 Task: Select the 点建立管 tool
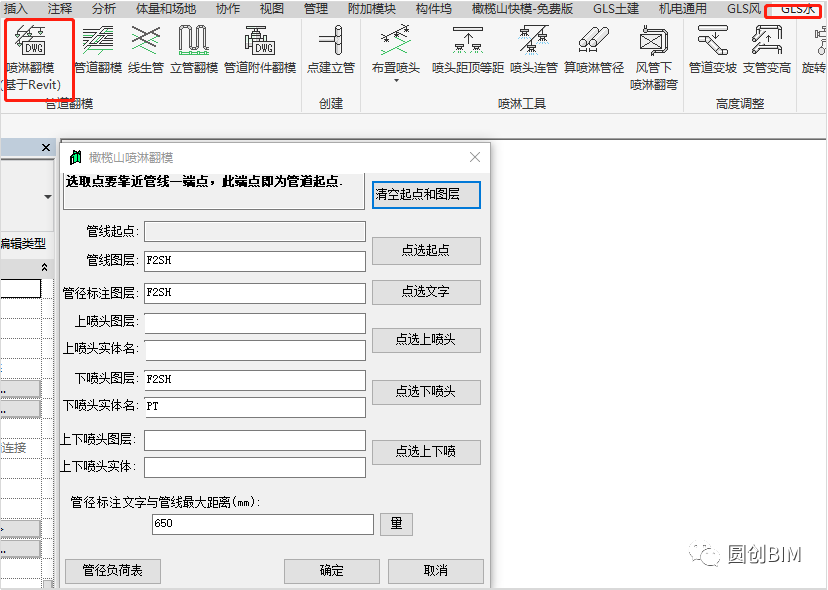331,50
